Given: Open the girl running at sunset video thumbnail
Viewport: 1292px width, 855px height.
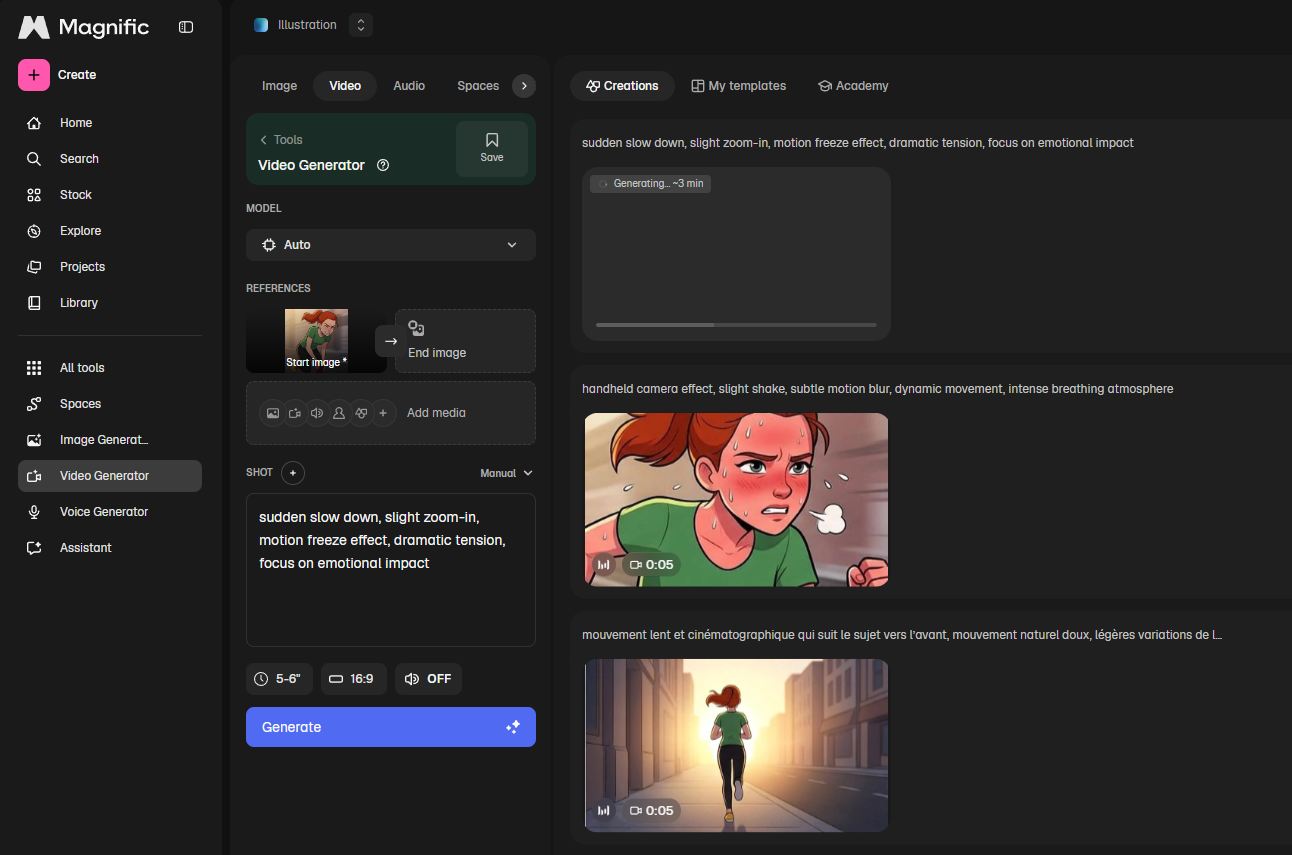Looking at the screenshot, I should pyautogui.click(x=736, y=745).
